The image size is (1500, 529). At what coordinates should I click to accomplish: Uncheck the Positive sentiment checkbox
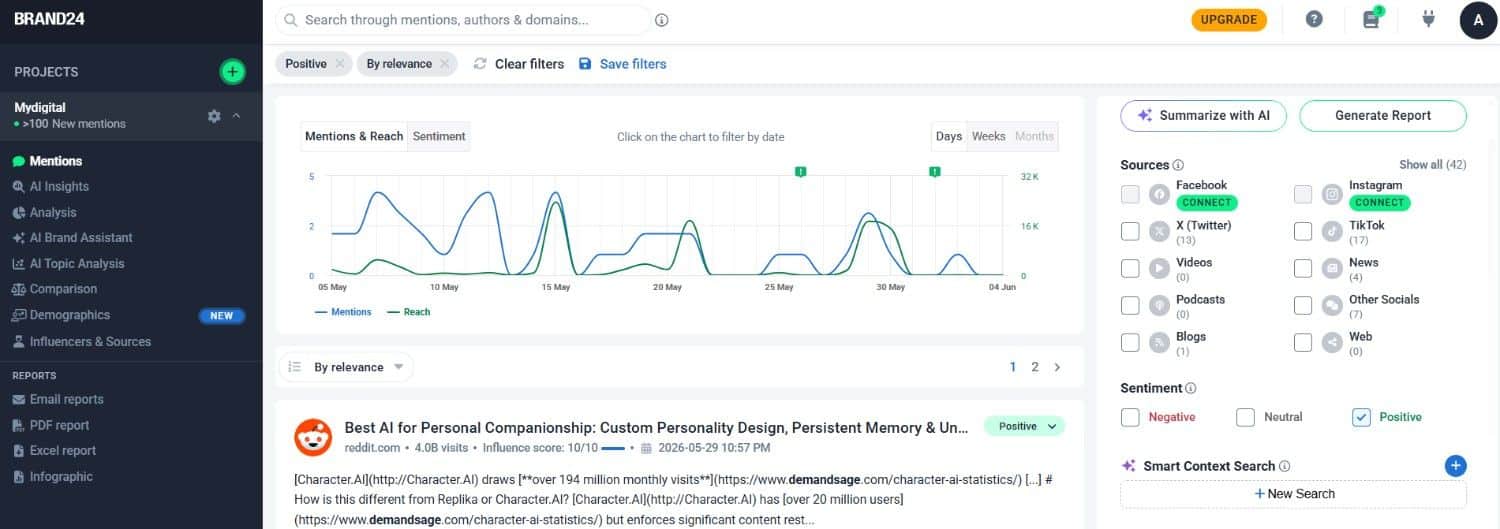[x=1361, y=417]
